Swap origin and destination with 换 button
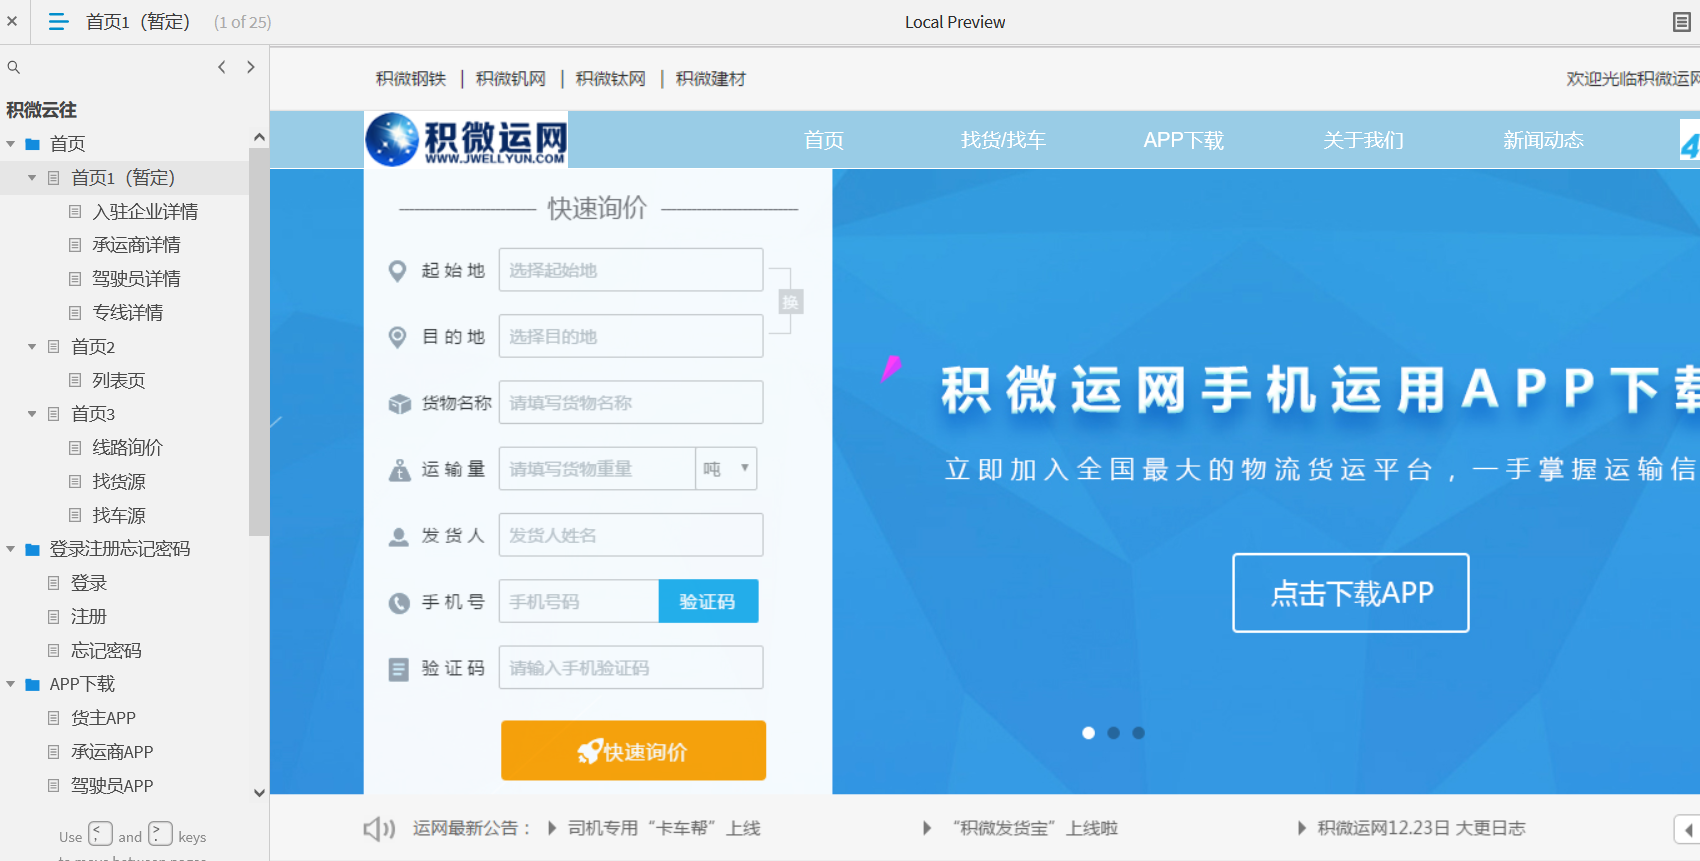The height and width of the screenshot is (861, 1700). click(x=791, y=302)
